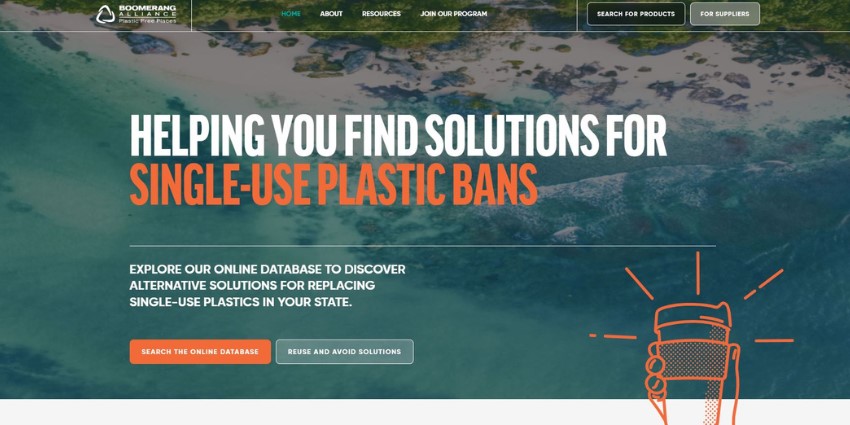
Task: Click the Boomerang Alliance wordmark text
Action: point(147,10)
